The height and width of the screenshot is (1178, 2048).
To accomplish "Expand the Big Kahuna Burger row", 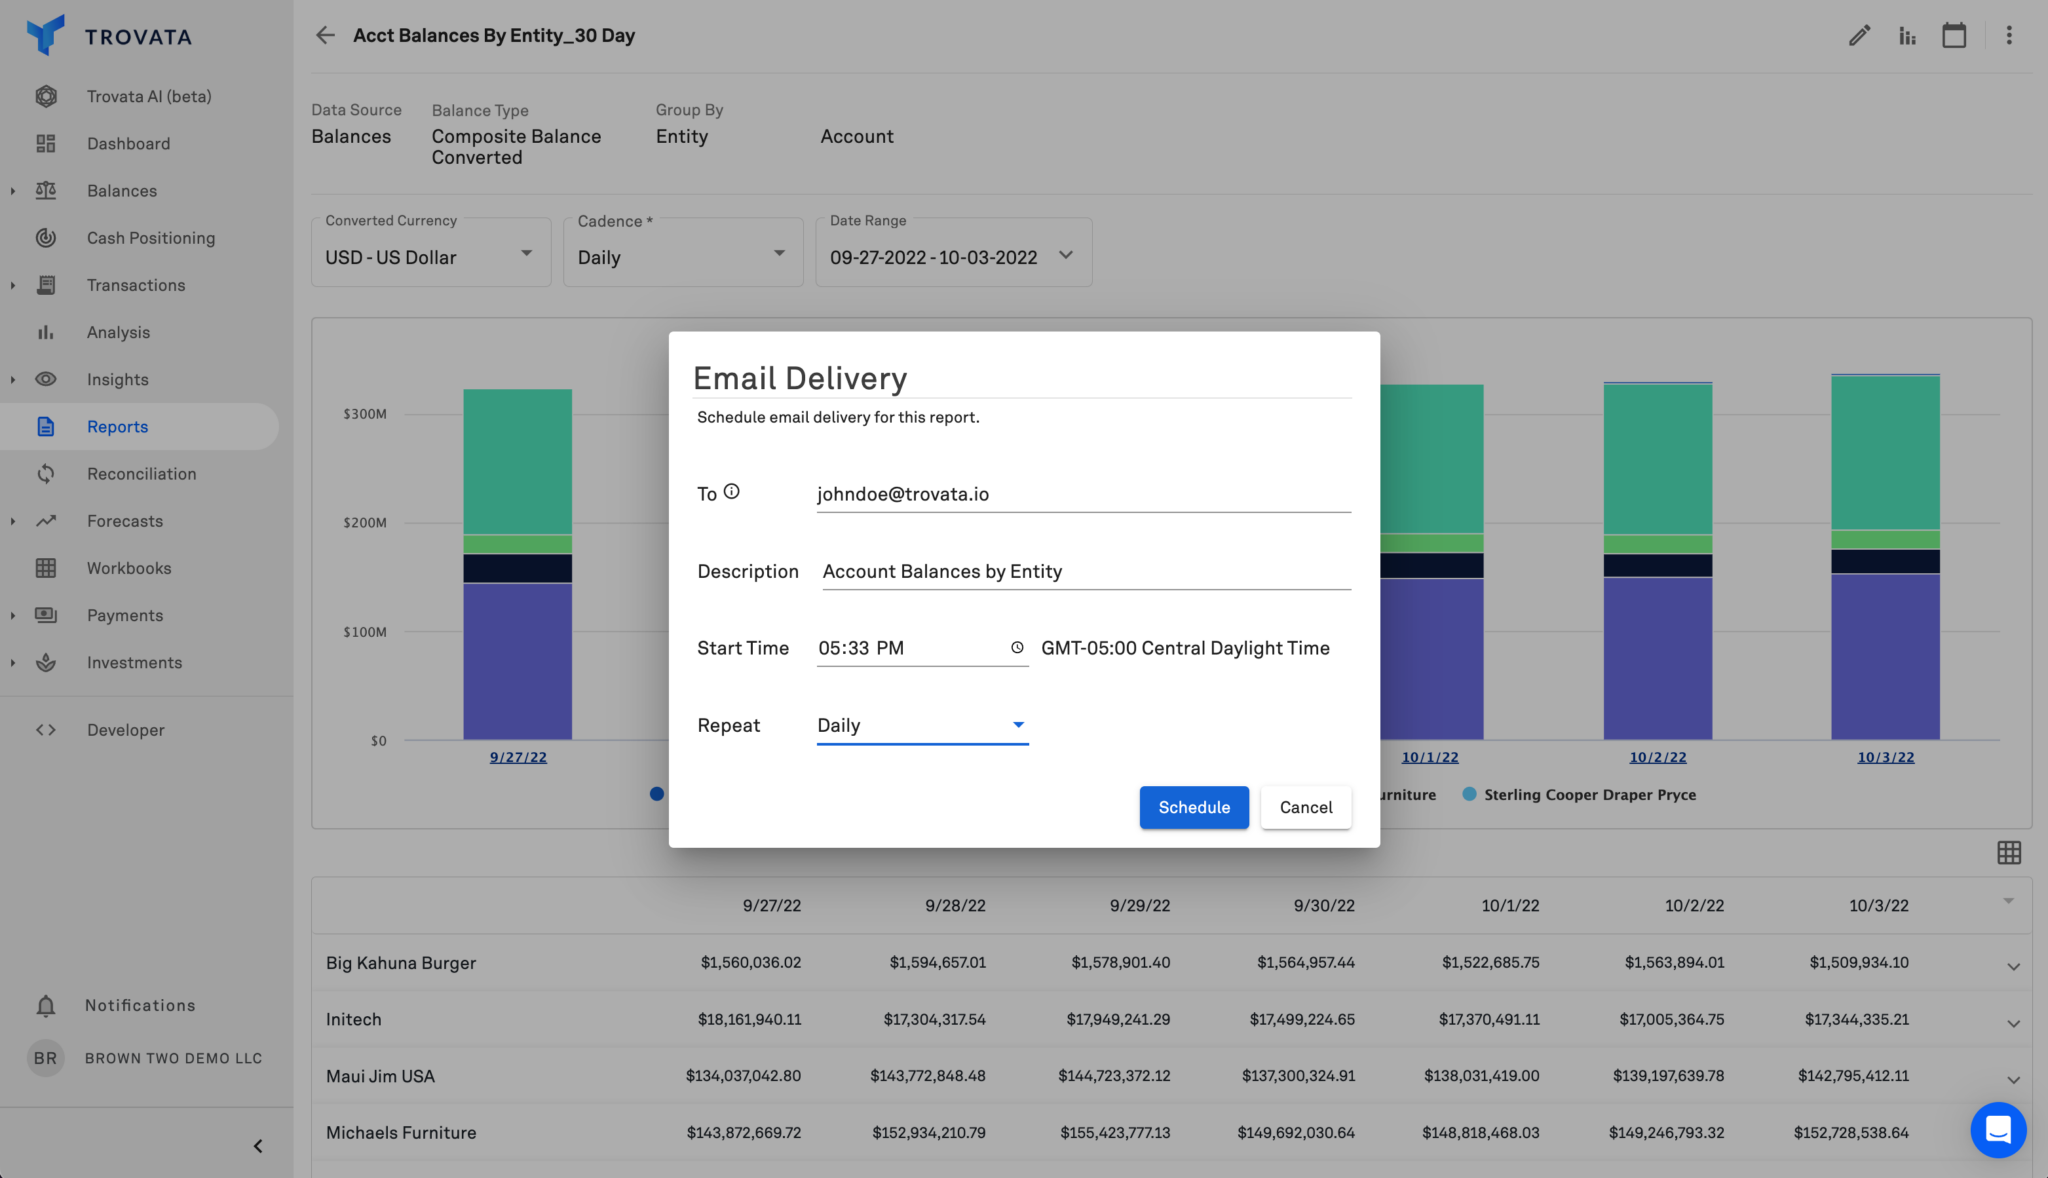I will 2013,966.
